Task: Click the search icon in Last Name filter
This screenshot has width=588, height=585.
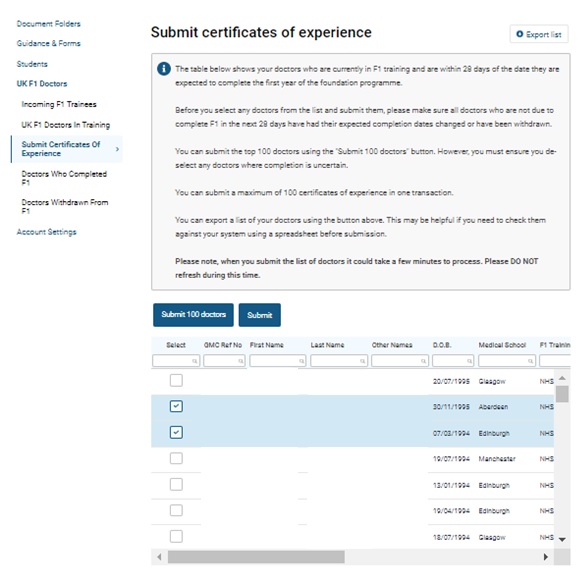Action: pyautogui.click(x=362, y=361)
